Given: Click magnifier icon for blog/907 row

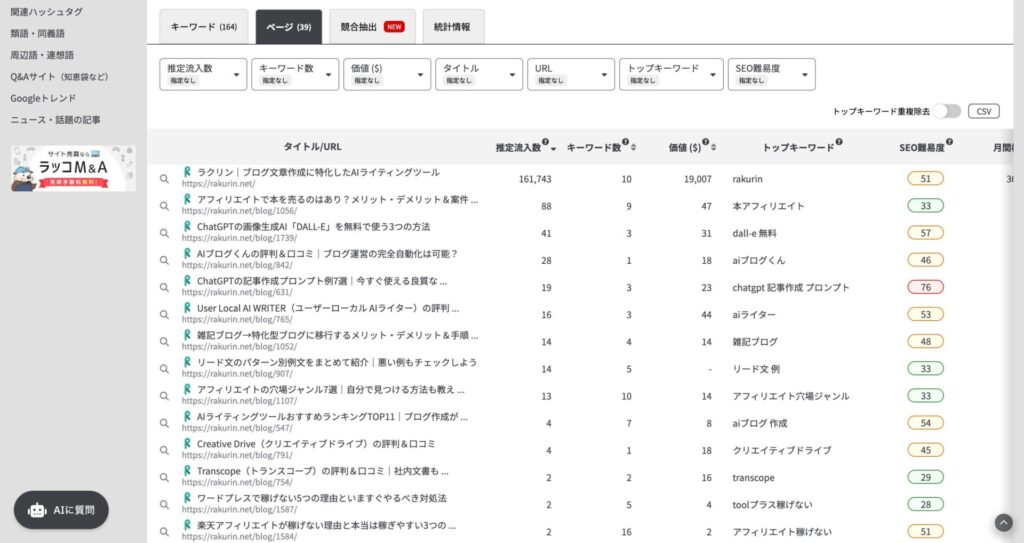Looking at the screenshot, I should tap(164, 369).
